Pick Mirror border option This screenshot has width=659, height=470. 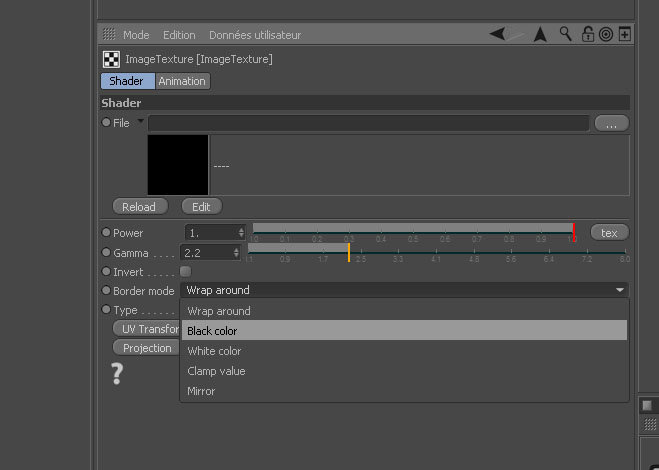coord(404,391)
